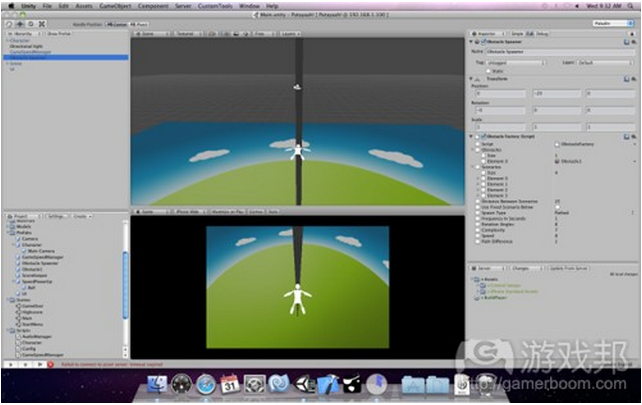
Task: Open the Window menu
Action: (x=249, y=6)
